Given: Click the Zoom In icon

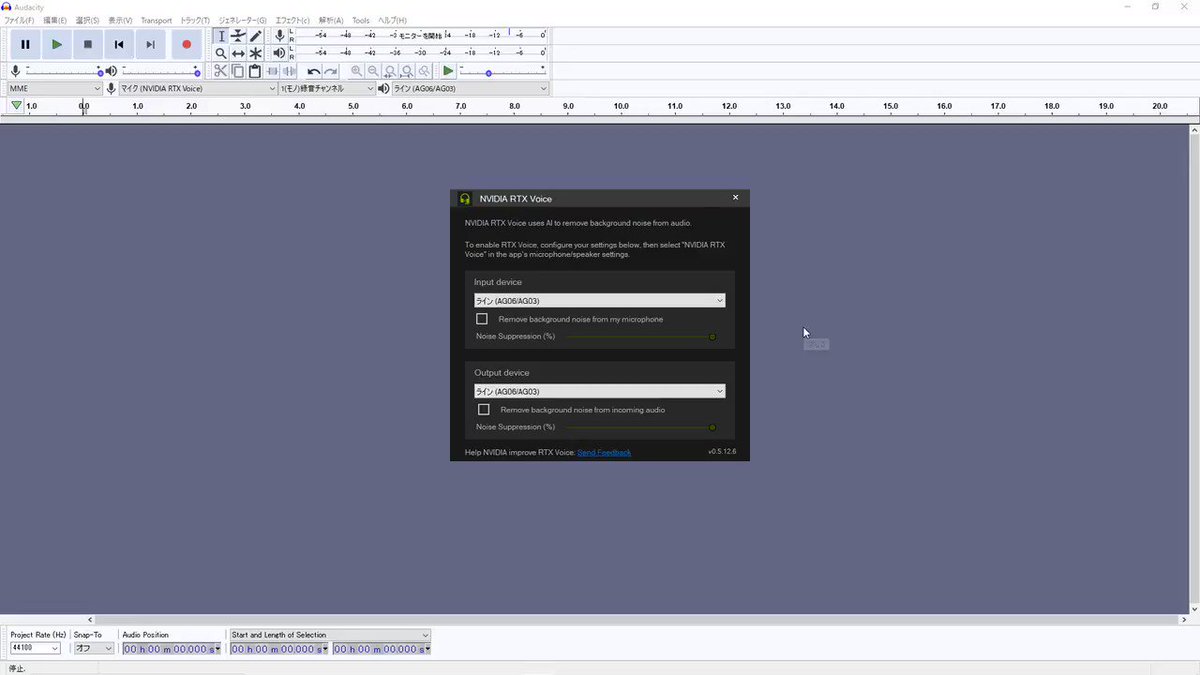Looking at the screenshot, I should tap(356, 71).
